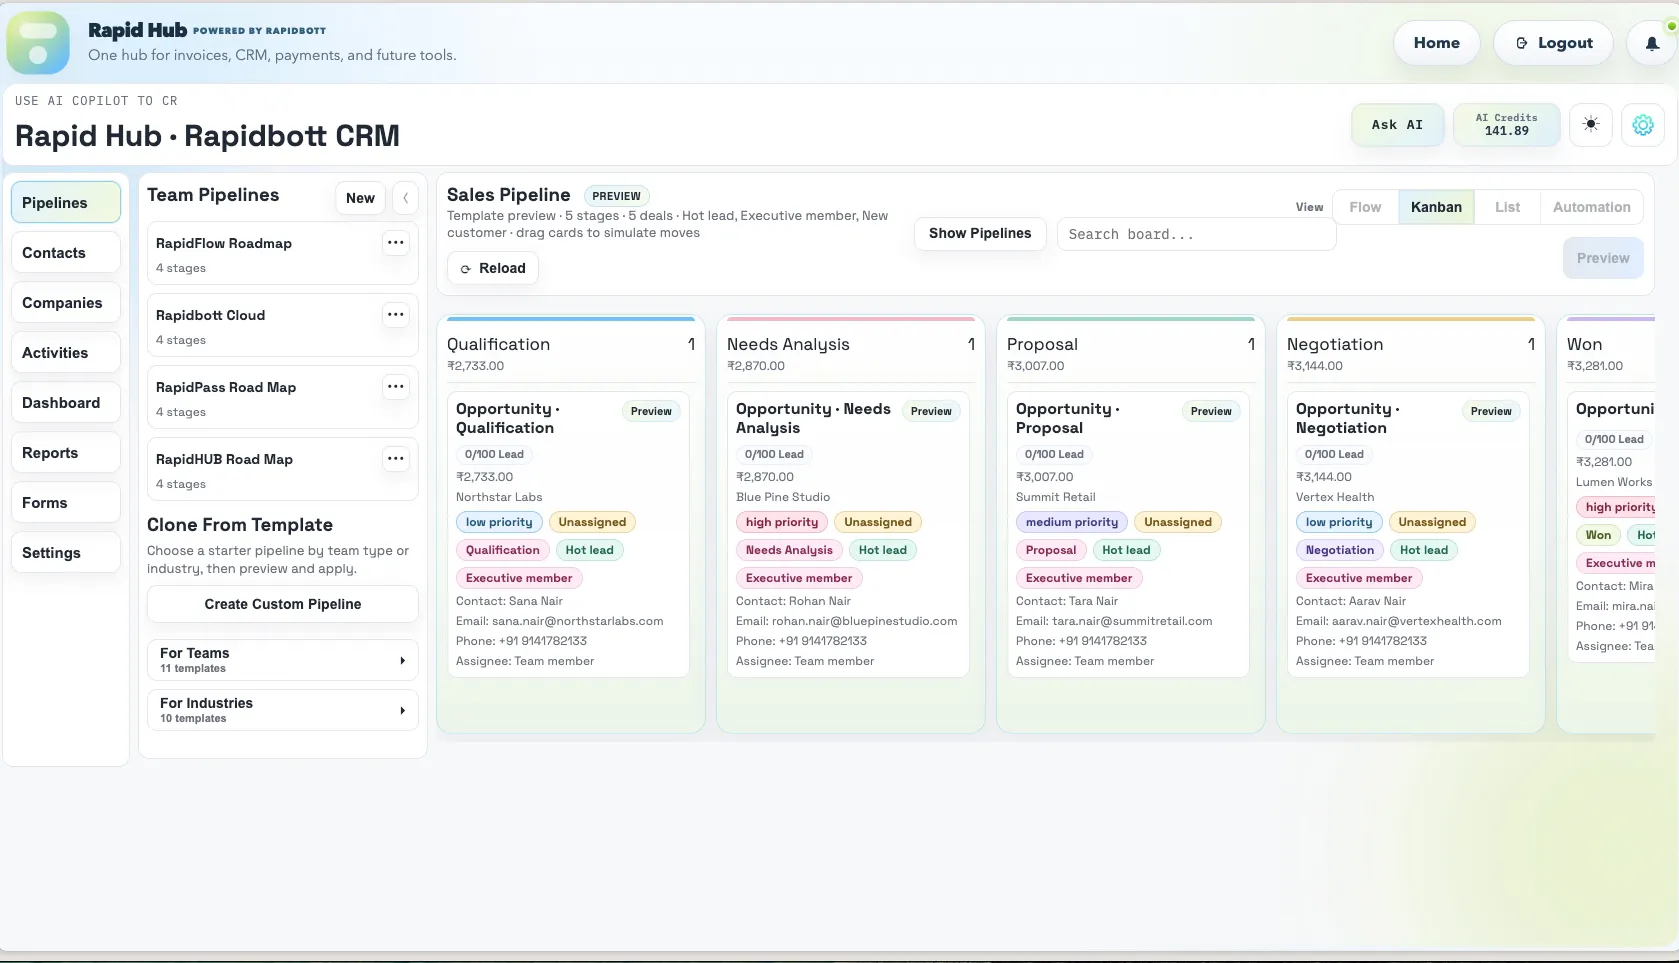
Task: Click the medium priority tag
Action: 1072,522
